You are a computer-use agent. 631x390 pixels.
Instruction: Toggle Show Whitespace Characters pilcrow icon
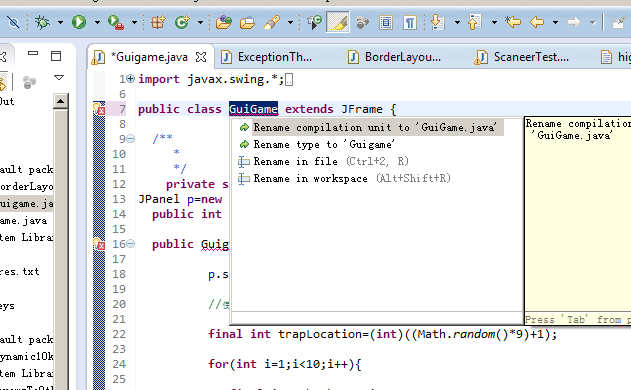(x=410, y=22)
